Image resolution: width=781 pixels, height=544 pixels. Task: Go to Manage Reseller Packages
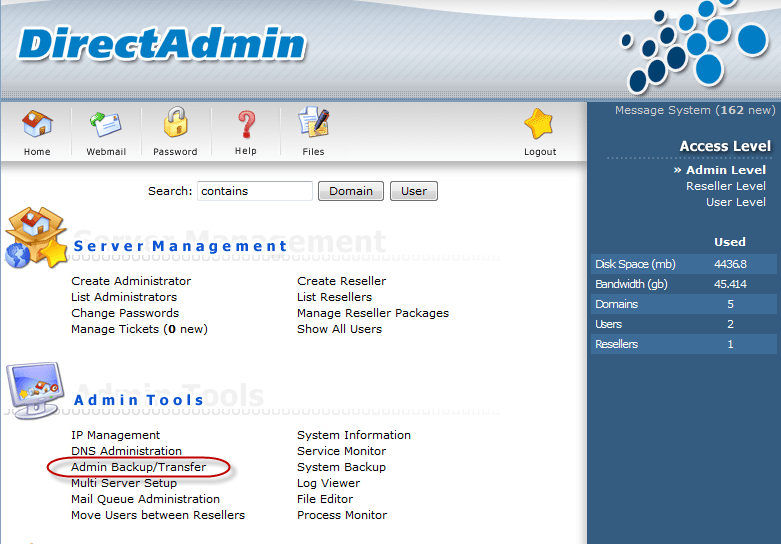click(372, 313)
